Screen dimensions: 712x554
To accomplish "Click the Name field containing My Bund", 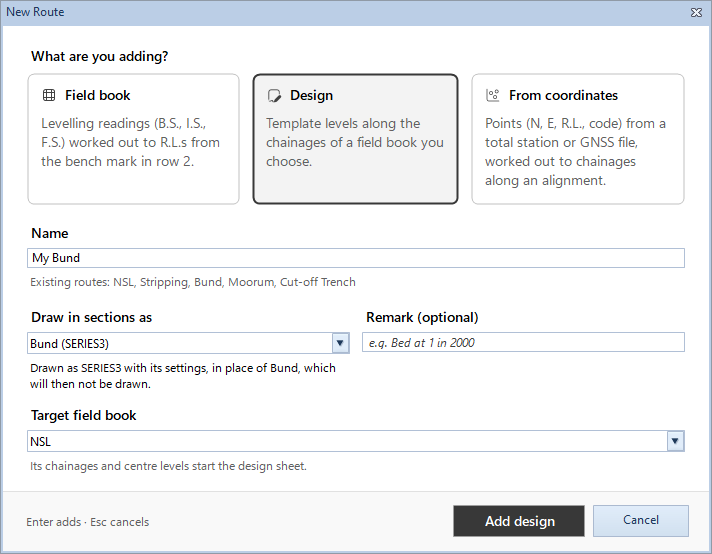I will click(356, 258).
